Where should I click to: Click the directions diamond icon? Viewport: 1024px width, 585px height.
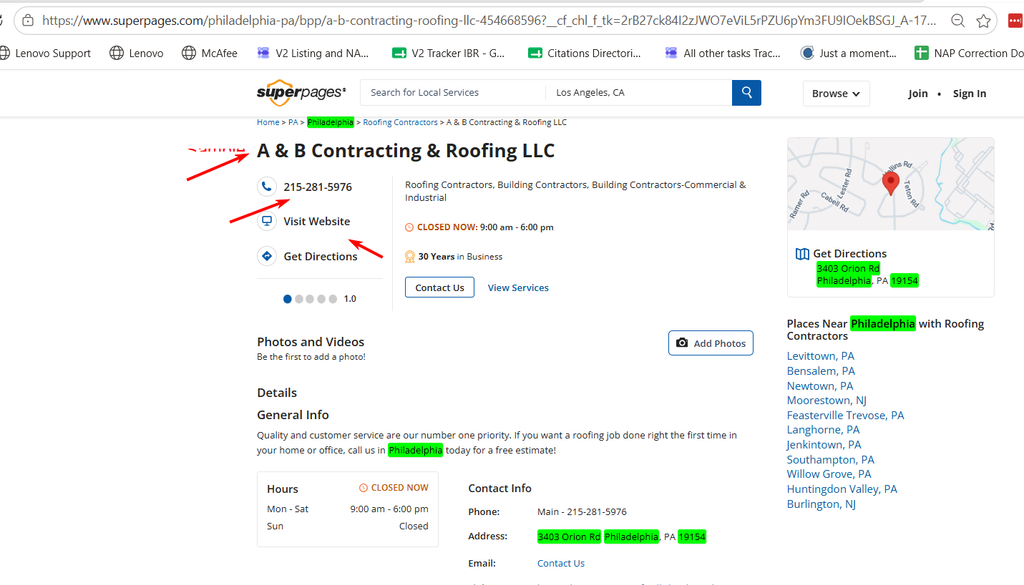pos(266,257)
